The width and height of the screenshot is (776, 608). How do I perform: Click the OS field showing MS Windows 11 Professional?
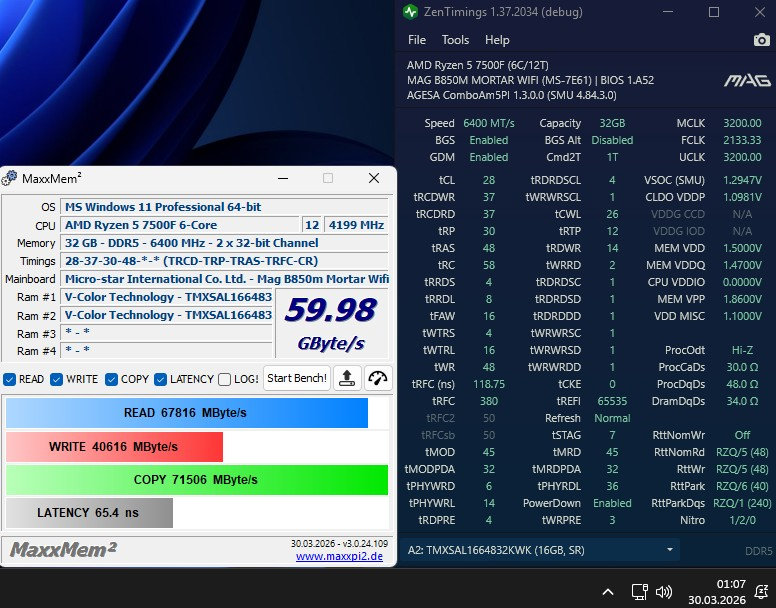224,207
